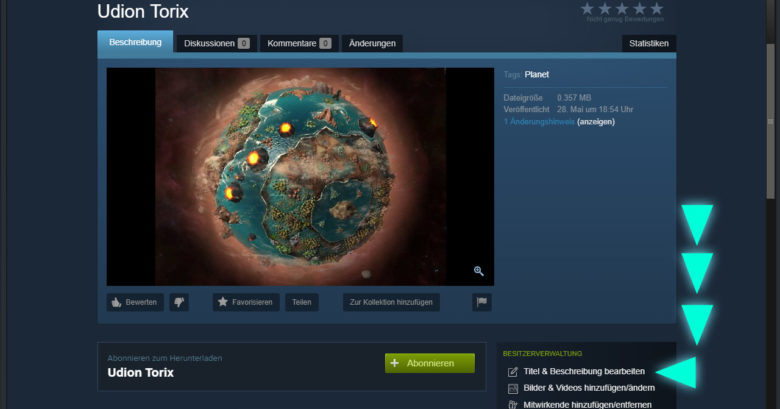The image size is (780, 409).
Task: Click the green Abonnieren button
Action: pyautogui.click(x=430, y=363)
